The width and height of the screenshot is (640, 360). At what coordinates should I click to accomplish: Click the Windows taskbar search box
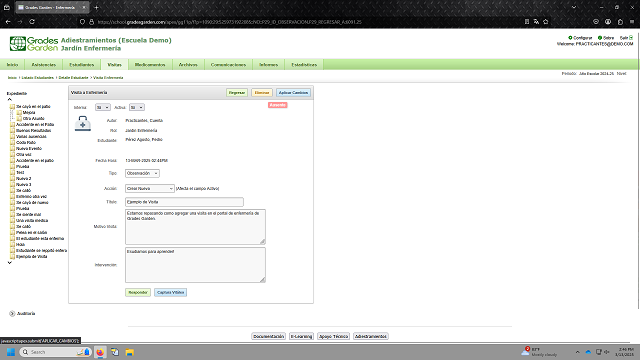click(55, 352)
